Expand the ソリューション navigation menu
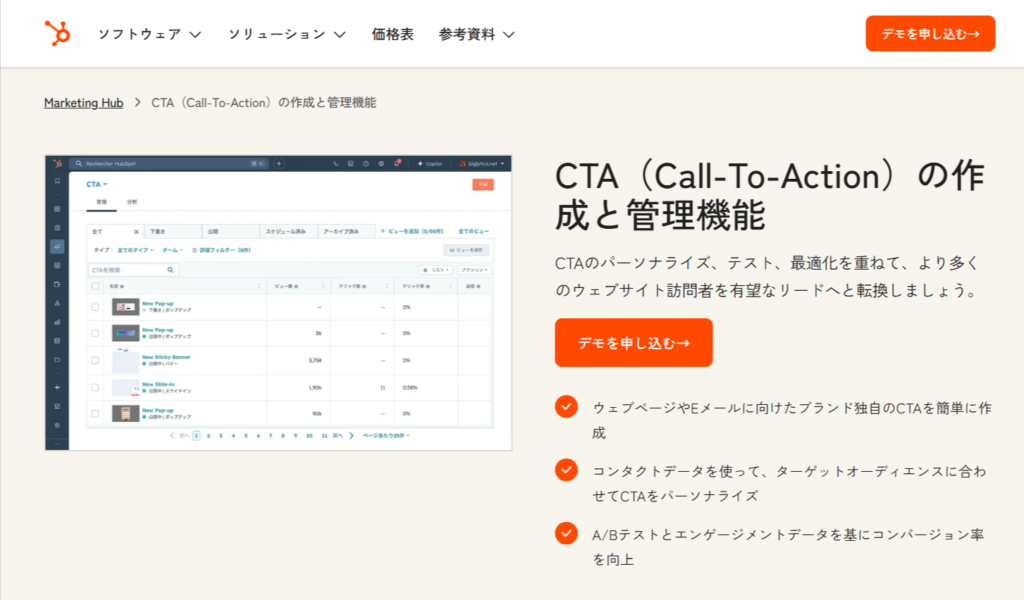Viewport: 1024px width, 600px height. click(x=287, y=35)
